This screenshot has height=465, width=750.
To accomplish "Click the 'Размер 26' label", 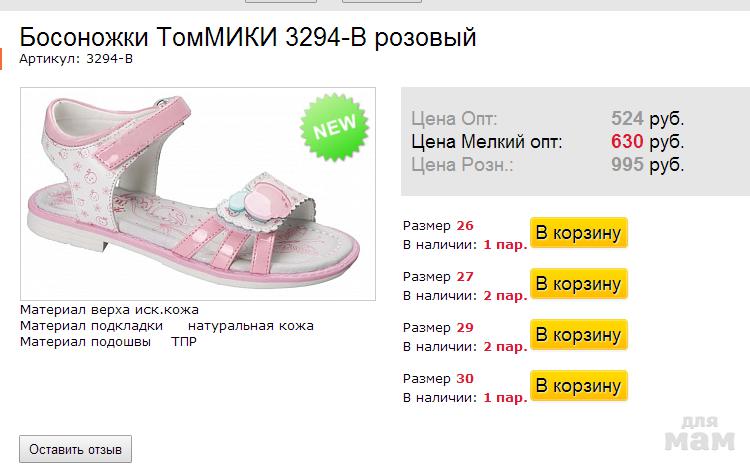I will pos(438,225).
